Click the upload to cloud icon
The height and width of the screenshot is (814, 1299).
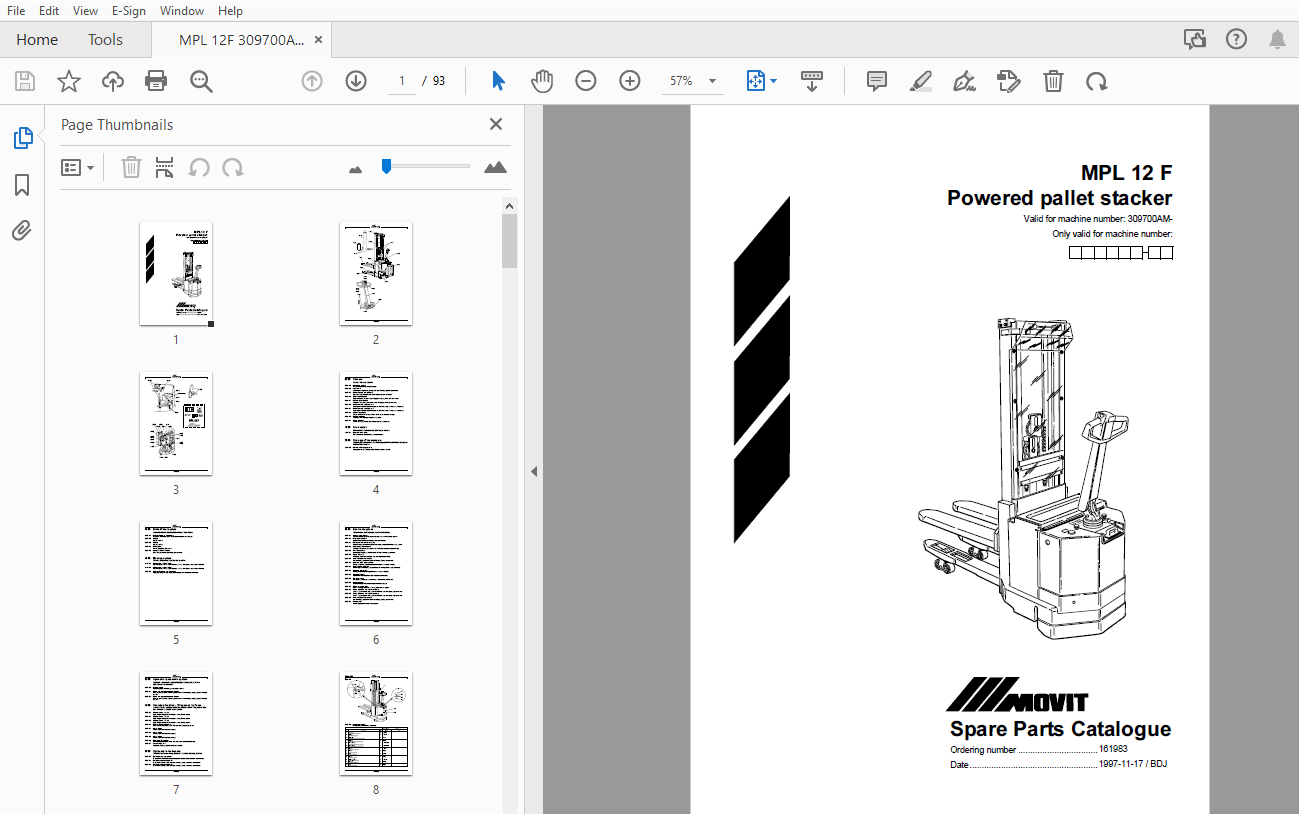[x=113, y=81]
